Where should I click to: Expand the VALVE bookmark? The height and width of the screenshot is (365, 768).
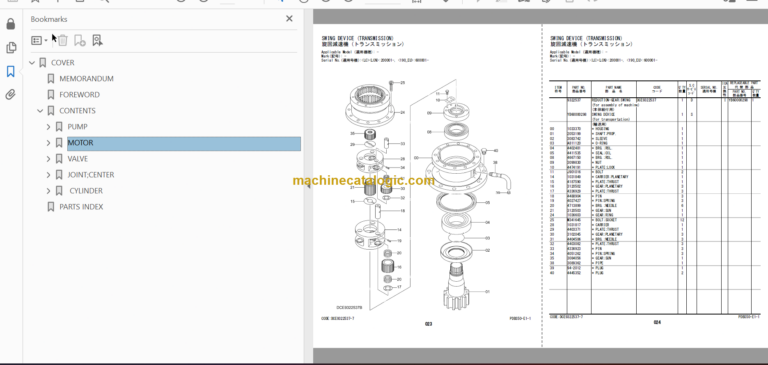click(48, 159)
